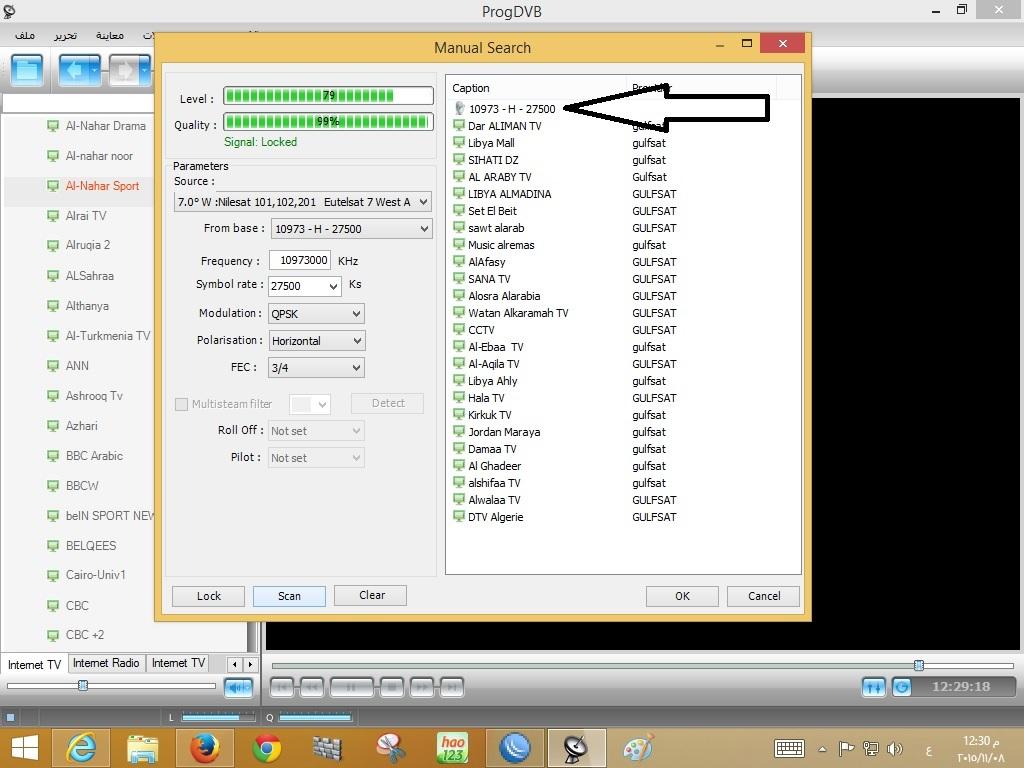Click the transponder icon of 10973 - H - 27500
This screenshot has width=1024, height=768.
[x=460, y=108]
